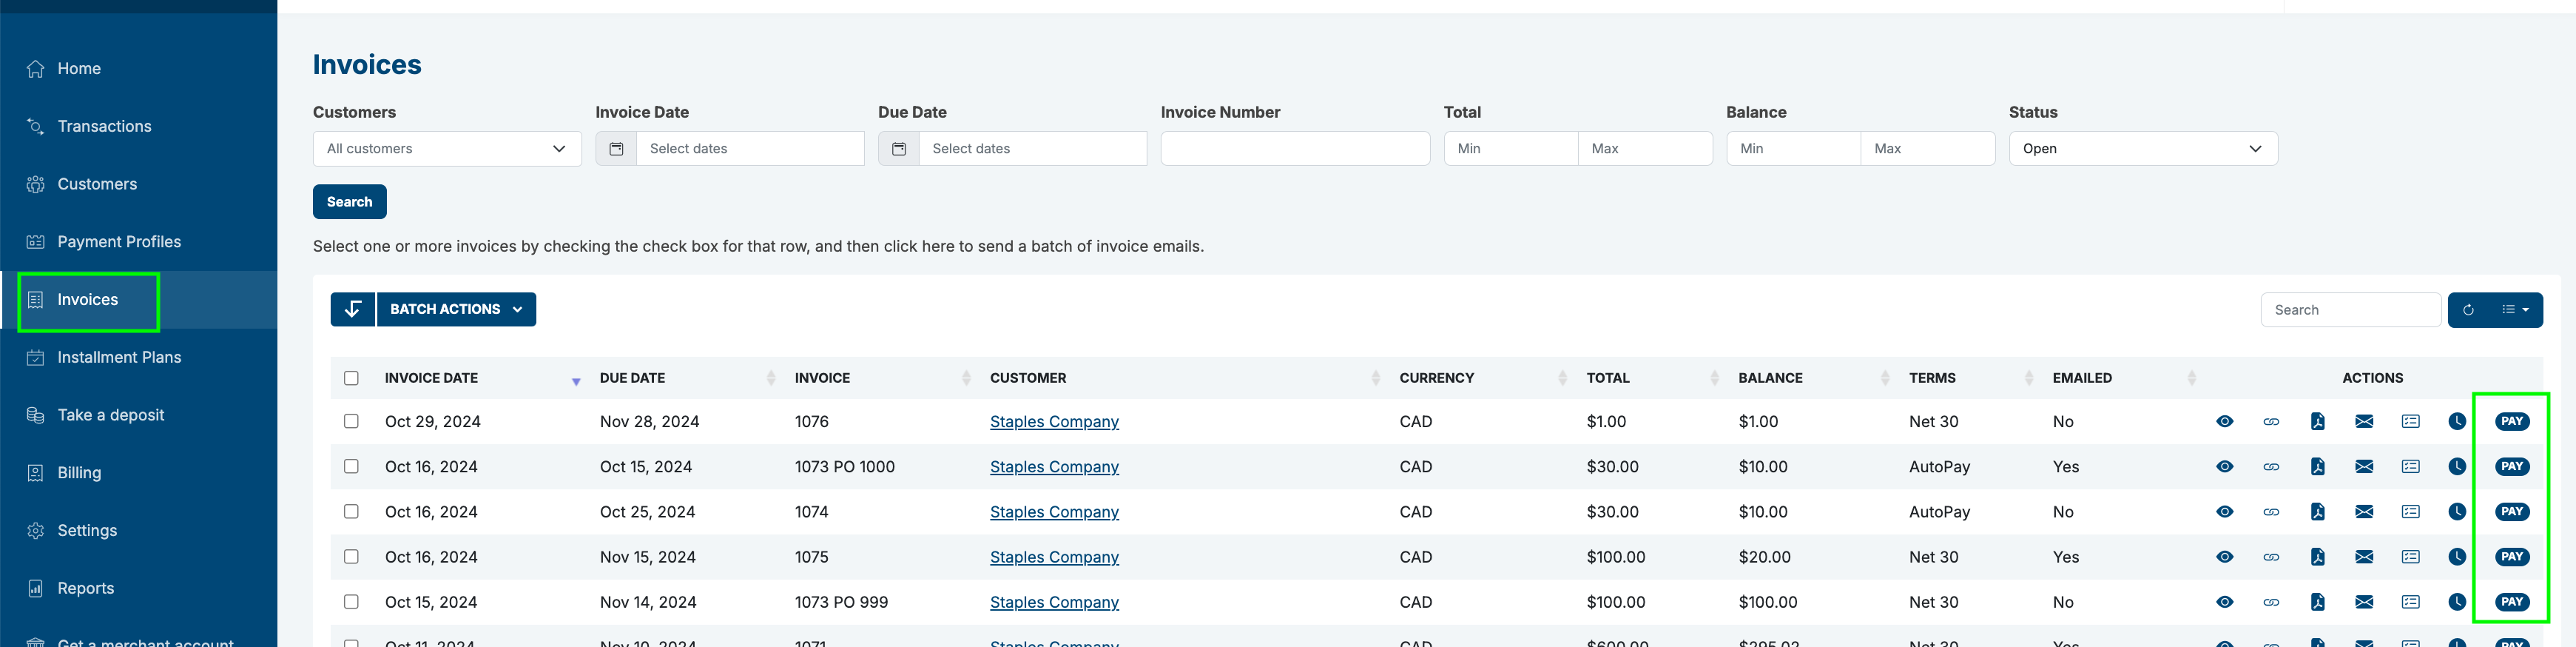Open the Invoice Date calendar icon
This screenshot has height=647, width=2576.
(616, 149)
